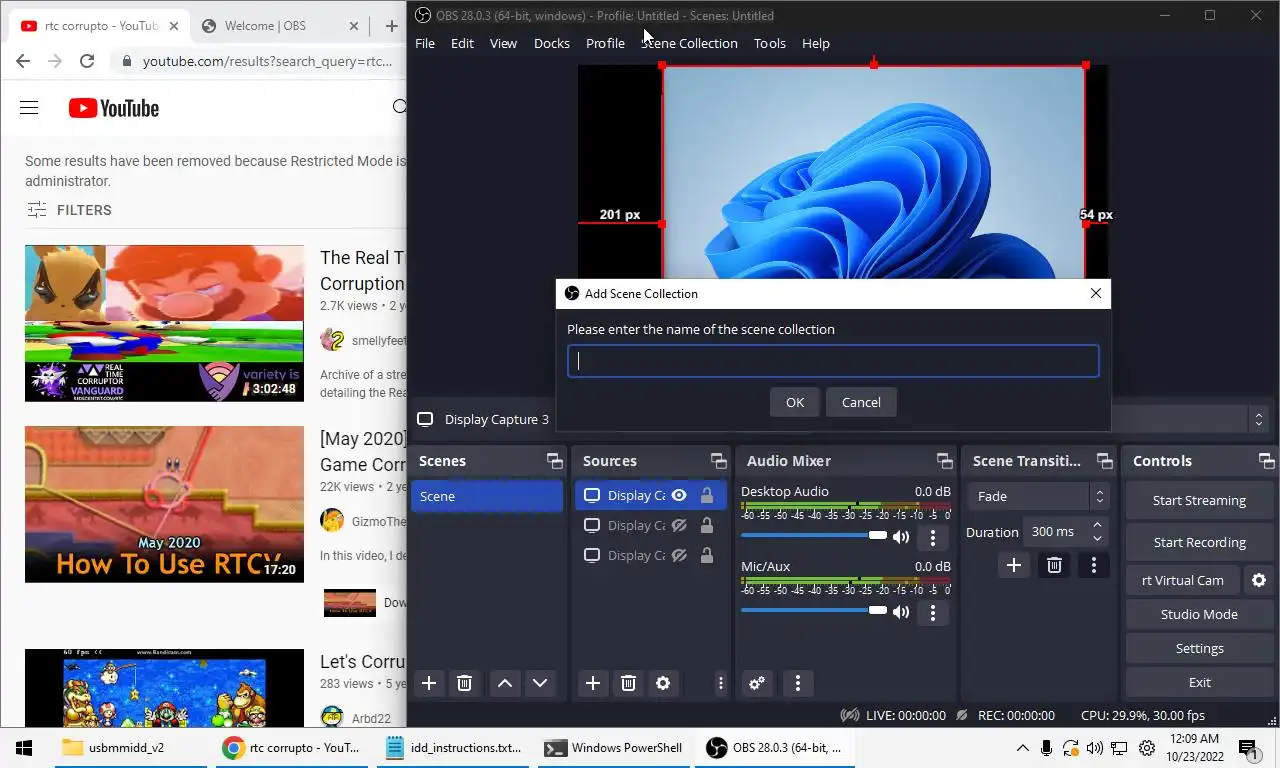This screenshot has width=1280, height=768.
Task: Enable Studio Mode
Action: (1199, 614)
